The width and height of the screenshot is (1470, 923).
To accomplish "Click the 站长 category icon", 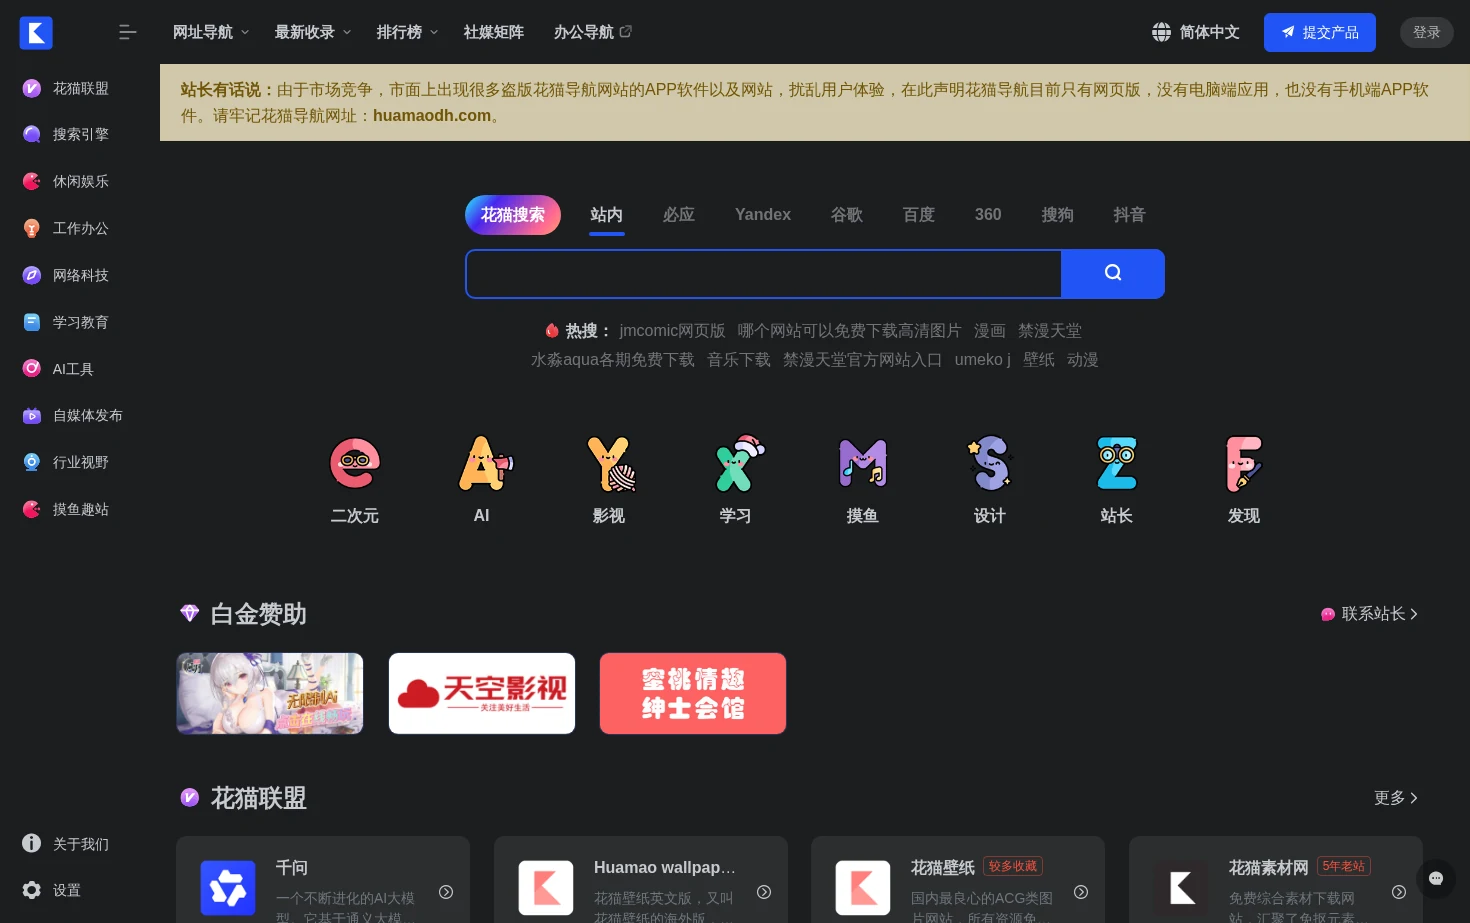I will pos(1117,464).
